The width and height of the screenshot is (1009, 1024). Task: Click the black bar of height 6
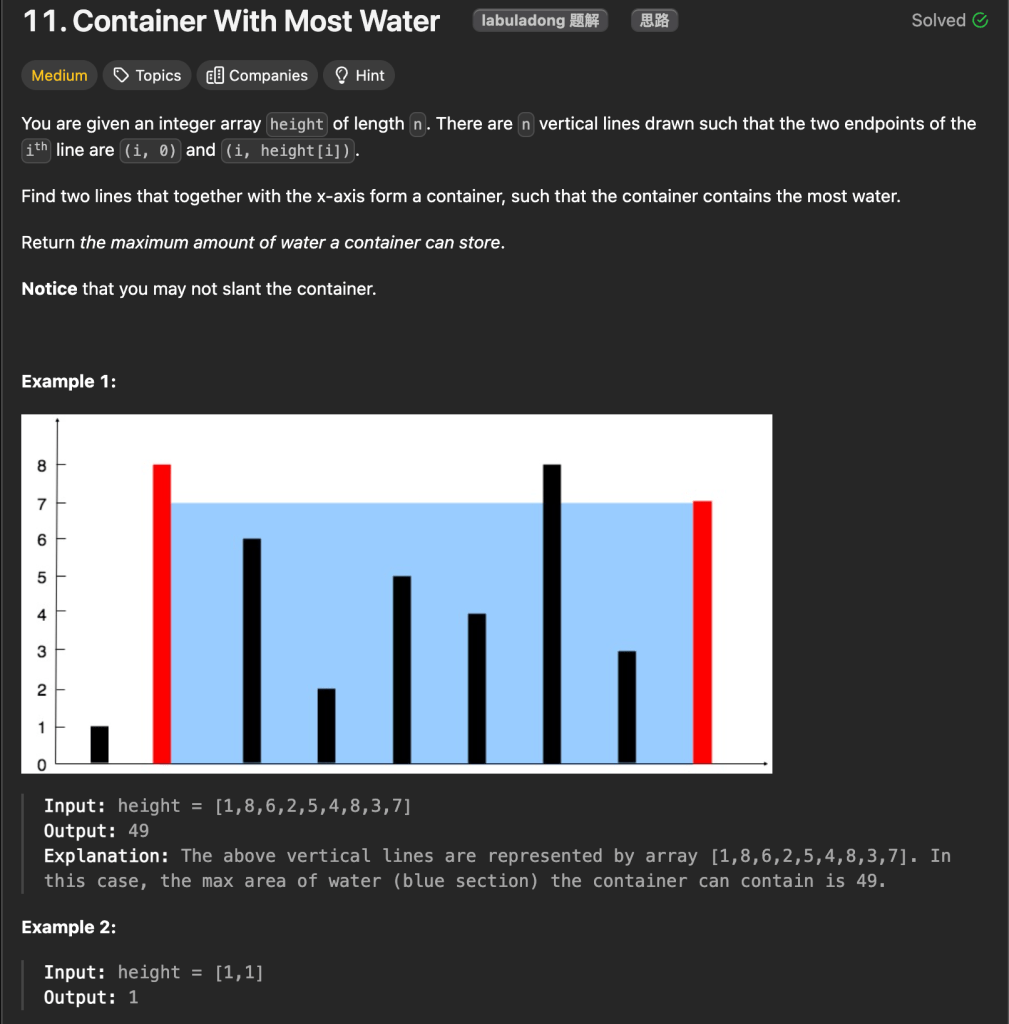(x=252, y=650)
